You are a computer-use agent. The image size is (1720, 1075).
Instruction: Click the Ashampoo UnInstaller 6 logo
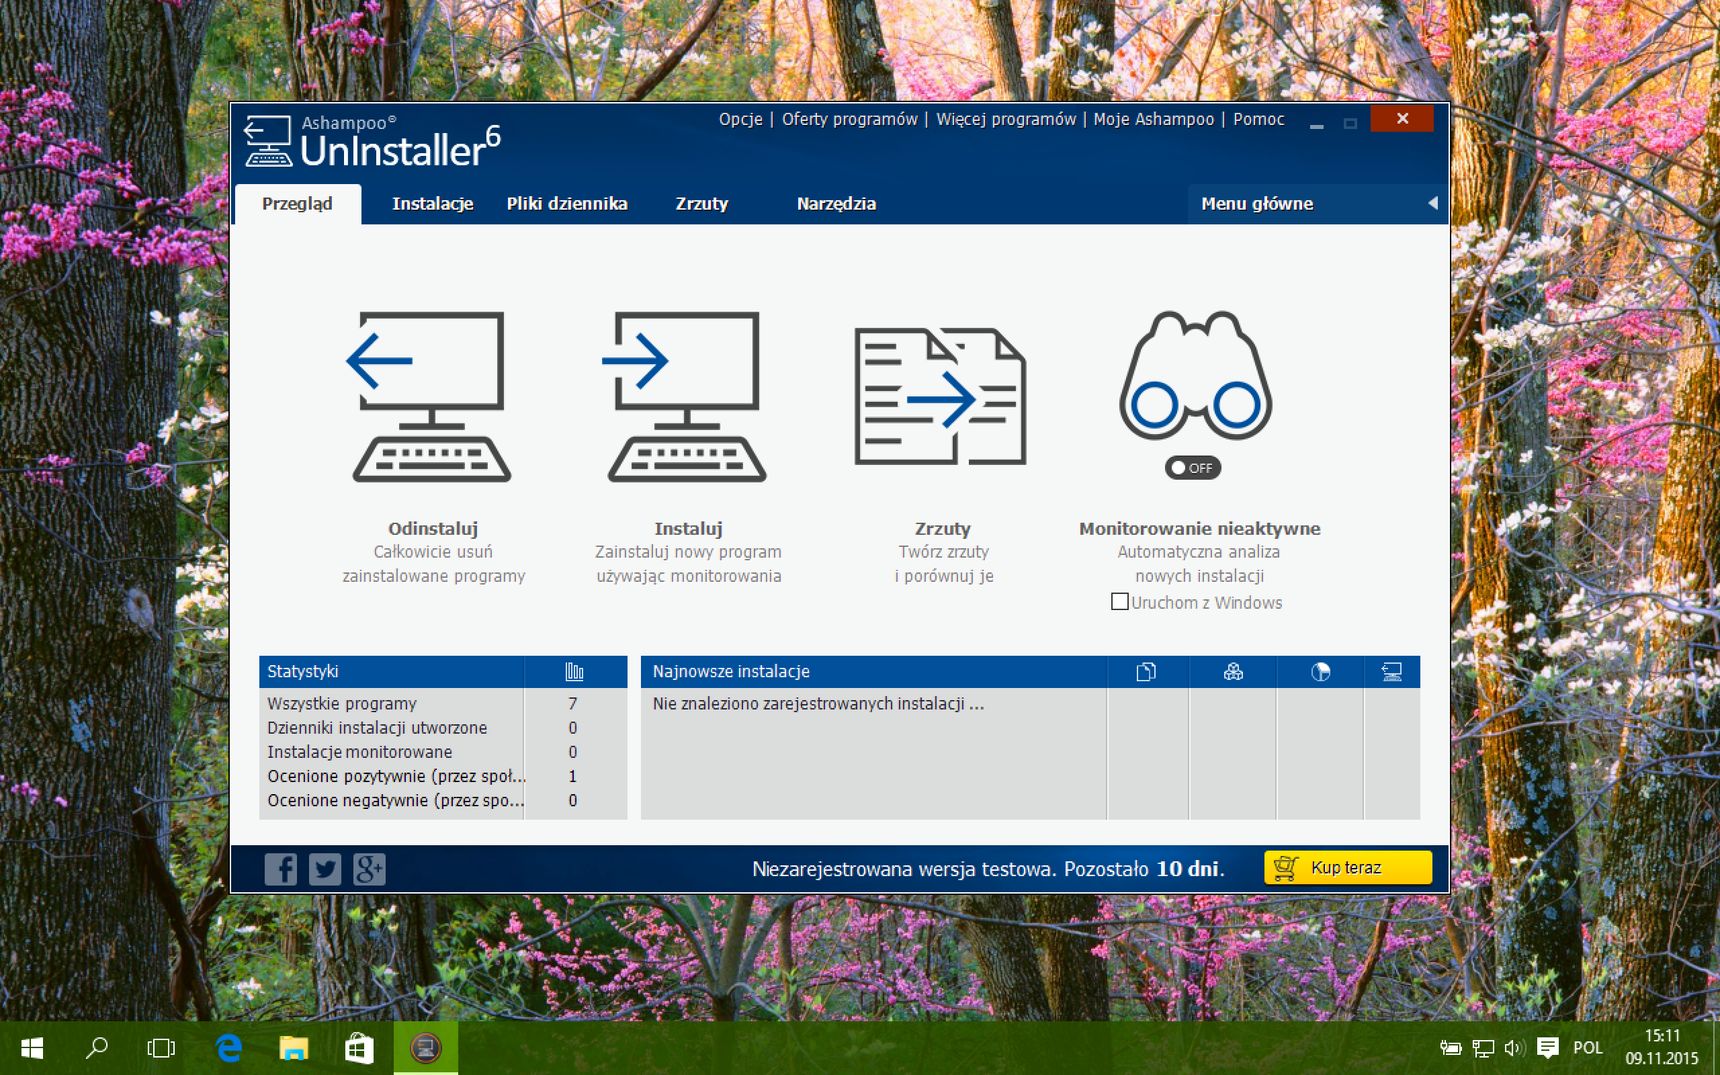coord(372,142)
